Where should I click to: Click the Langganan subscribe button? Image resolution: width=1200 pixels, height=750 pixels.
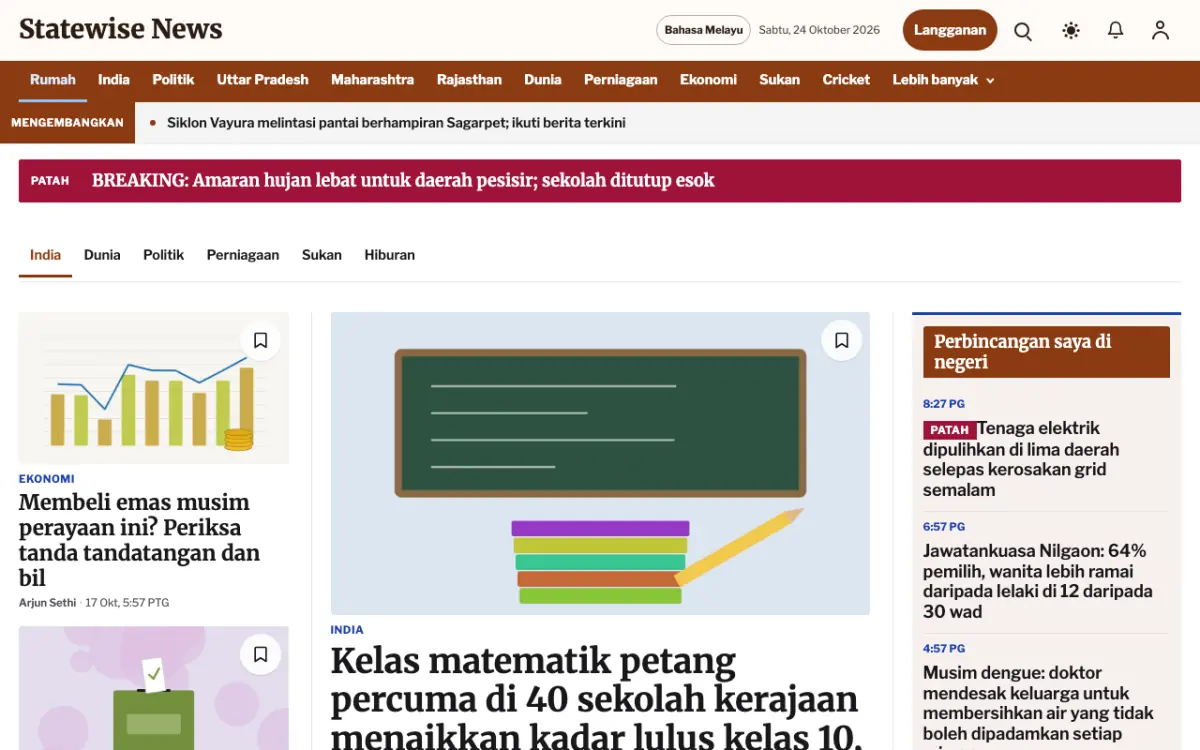click(x=950, y=30)
